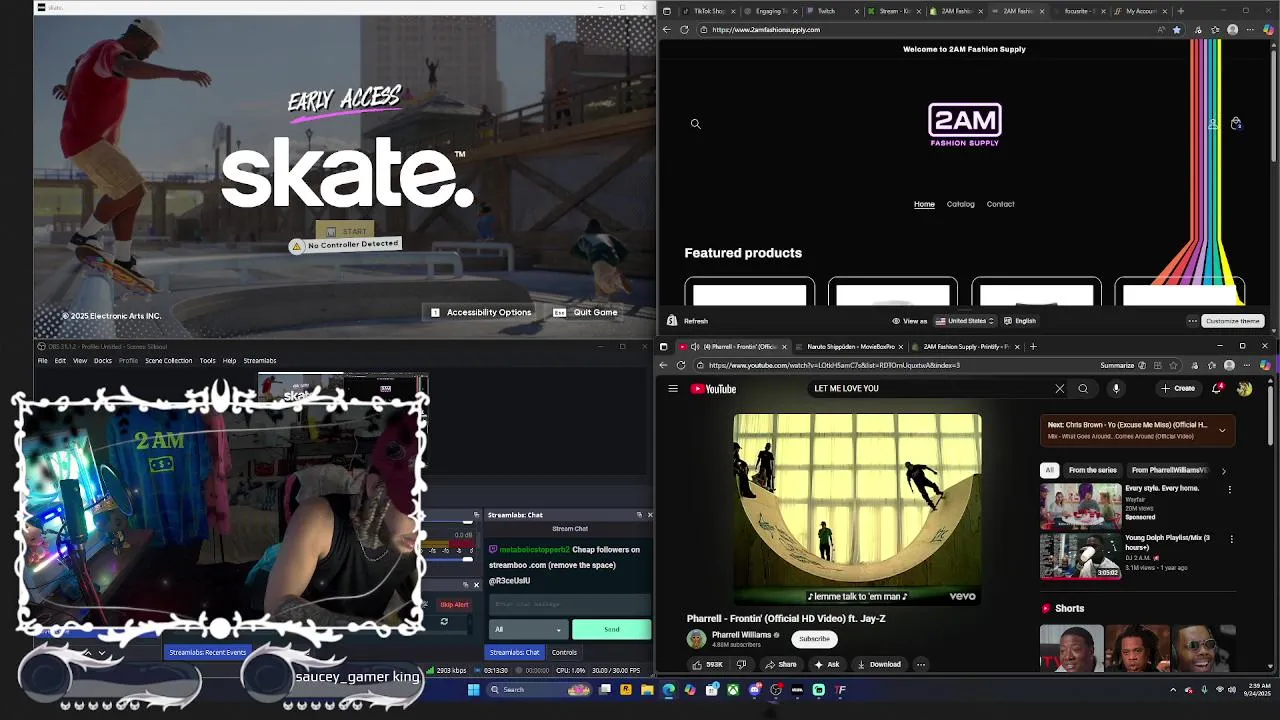
Task: Open more actions ellipsis under video
Action: click(921, 665)
